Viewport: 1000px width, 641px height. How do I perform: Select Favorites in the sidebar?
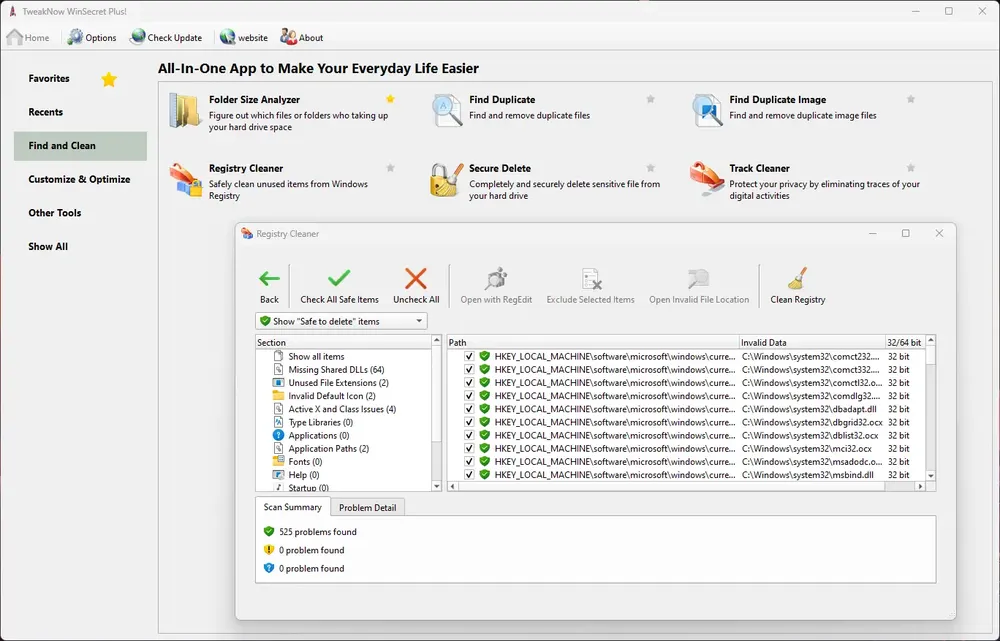click(80, 78)
